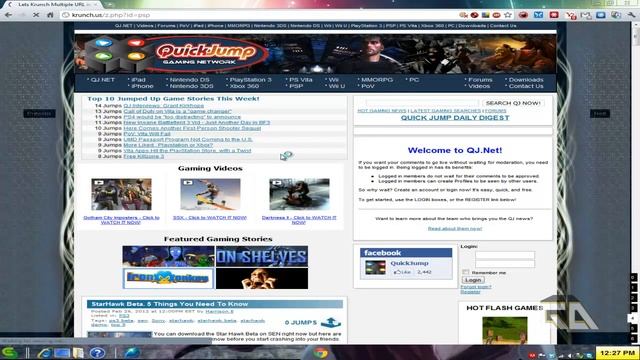Screen dimensions: 640x360
Task: Click the Login password field
Action: [504, 264]
